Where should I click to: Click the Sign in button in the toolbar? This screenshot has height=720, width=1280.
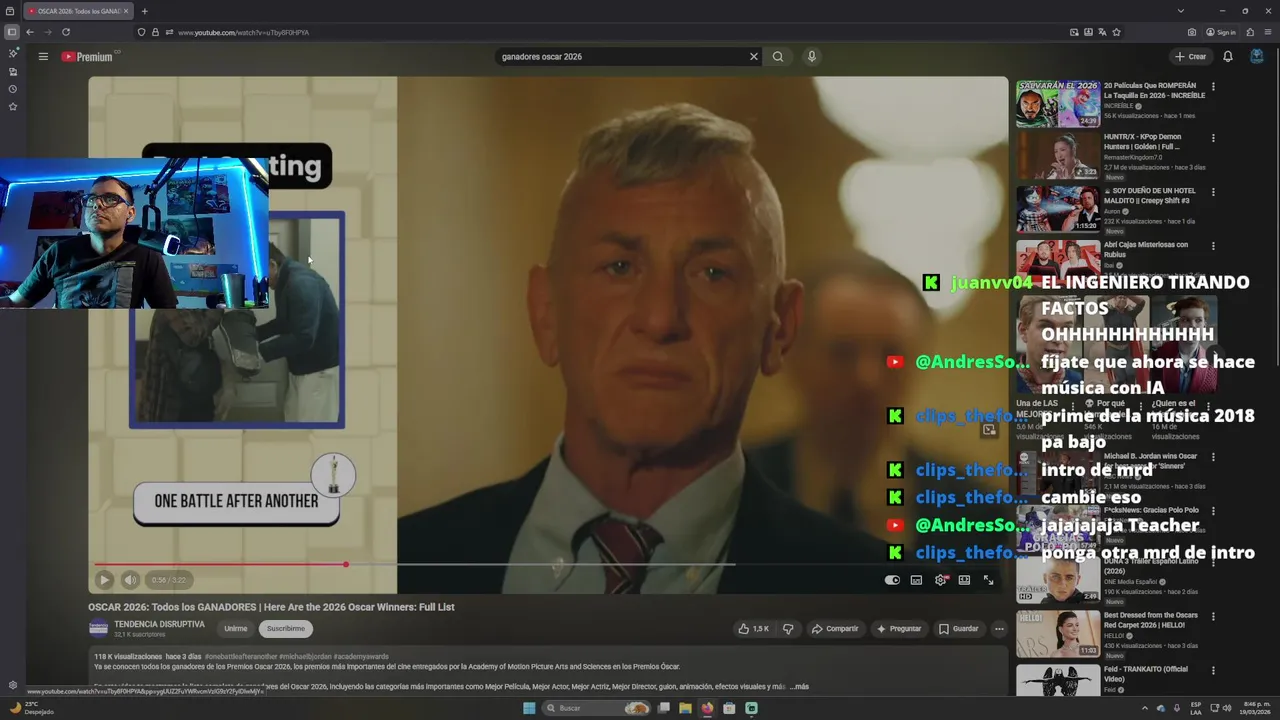click(1221, 32)
